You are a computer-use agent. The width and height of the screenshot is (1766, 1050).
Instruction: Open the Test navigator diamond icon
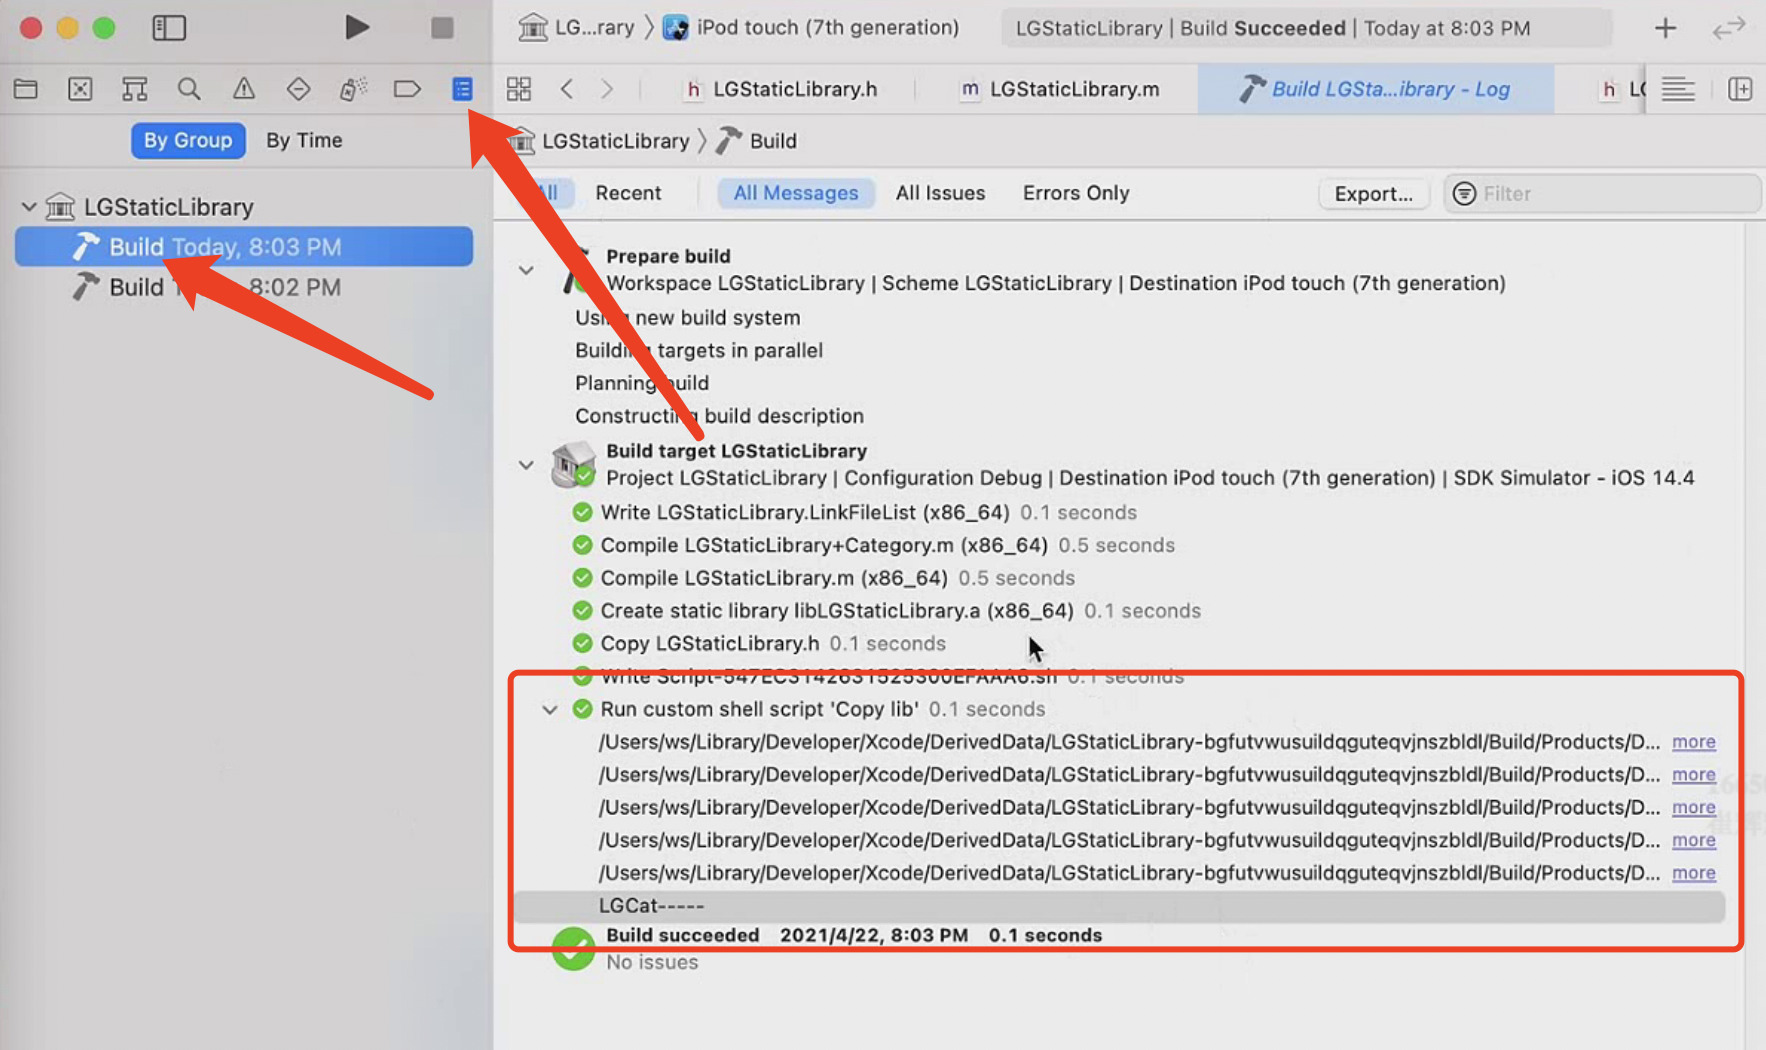point(298,89)
